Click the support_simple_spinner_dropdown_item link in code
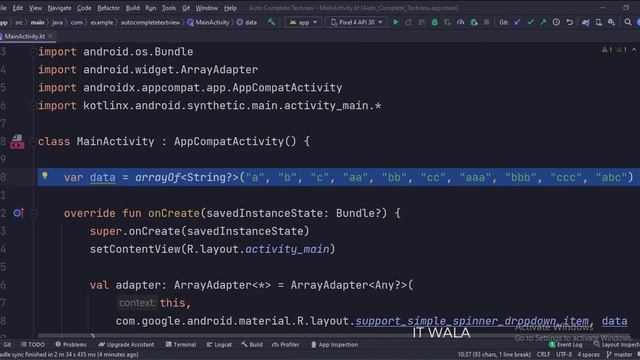The width and height of the screenshot is (640, 360). 472,321
